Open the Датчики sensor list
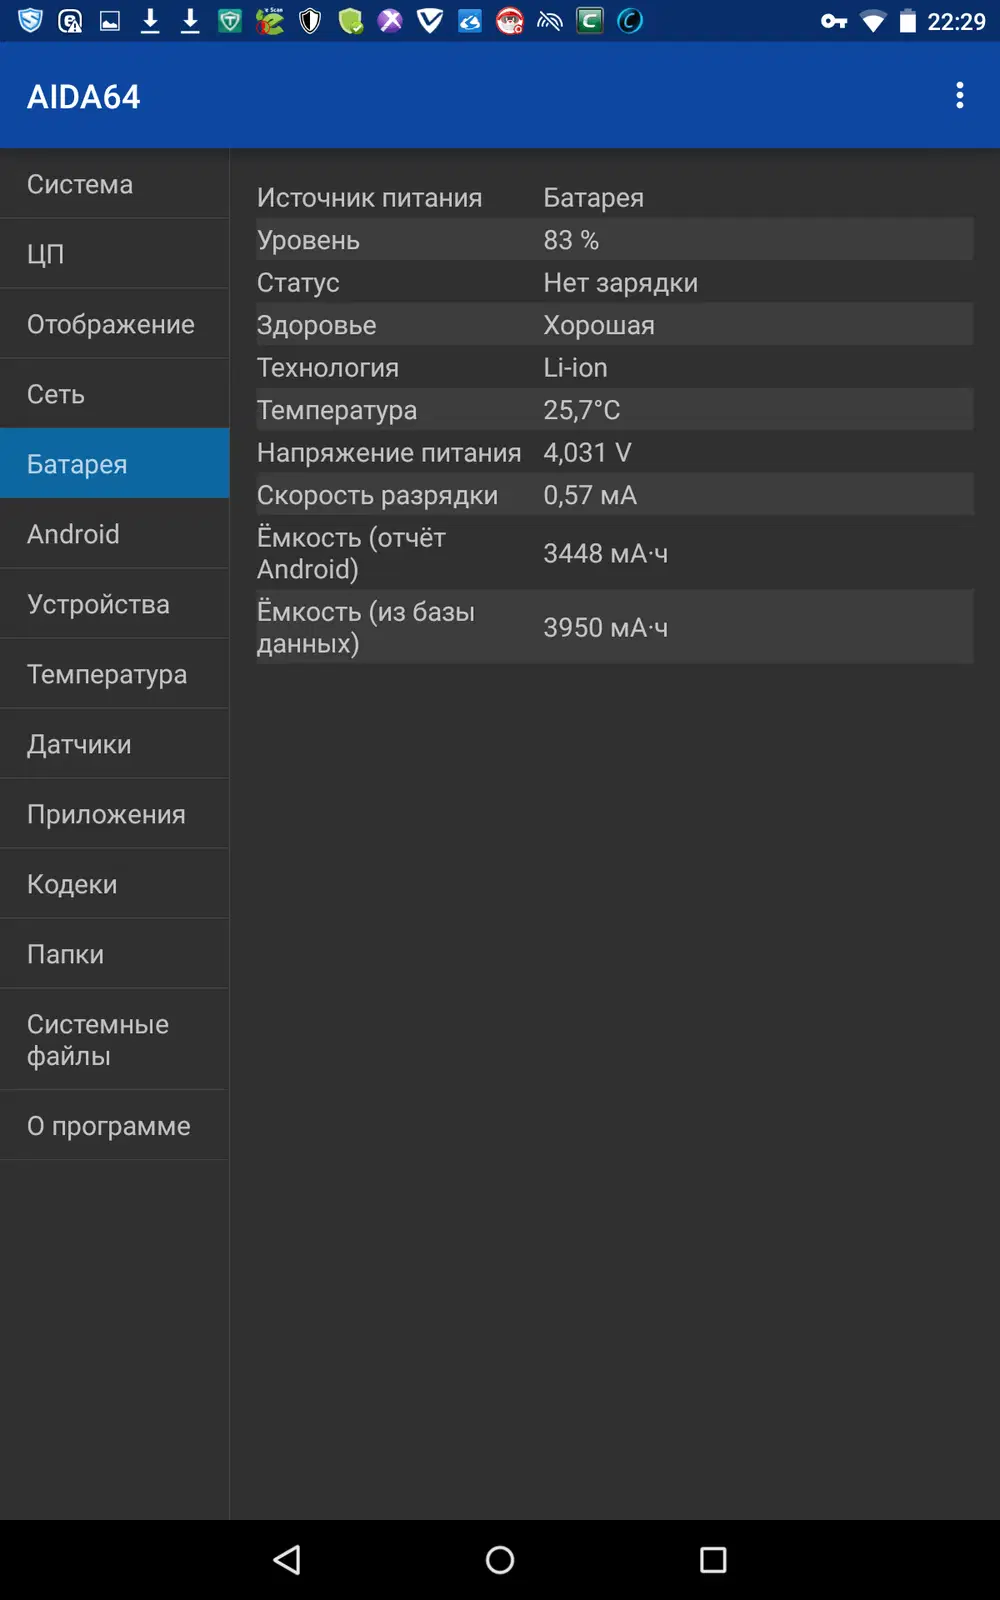This screenshot has height=1600, width=1000. click(x=114, y=744)
